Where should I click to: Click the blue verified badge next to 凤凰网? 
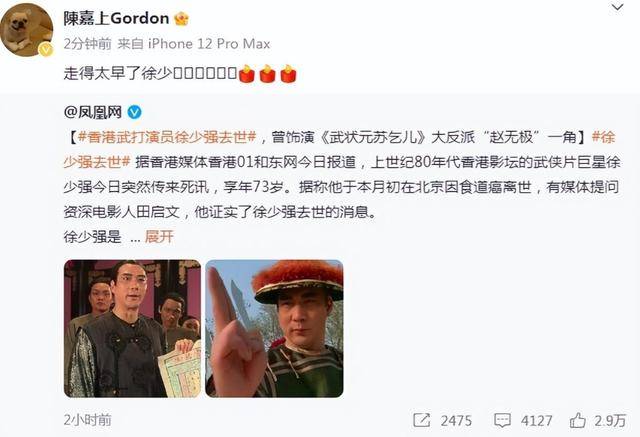click(135, 112)
